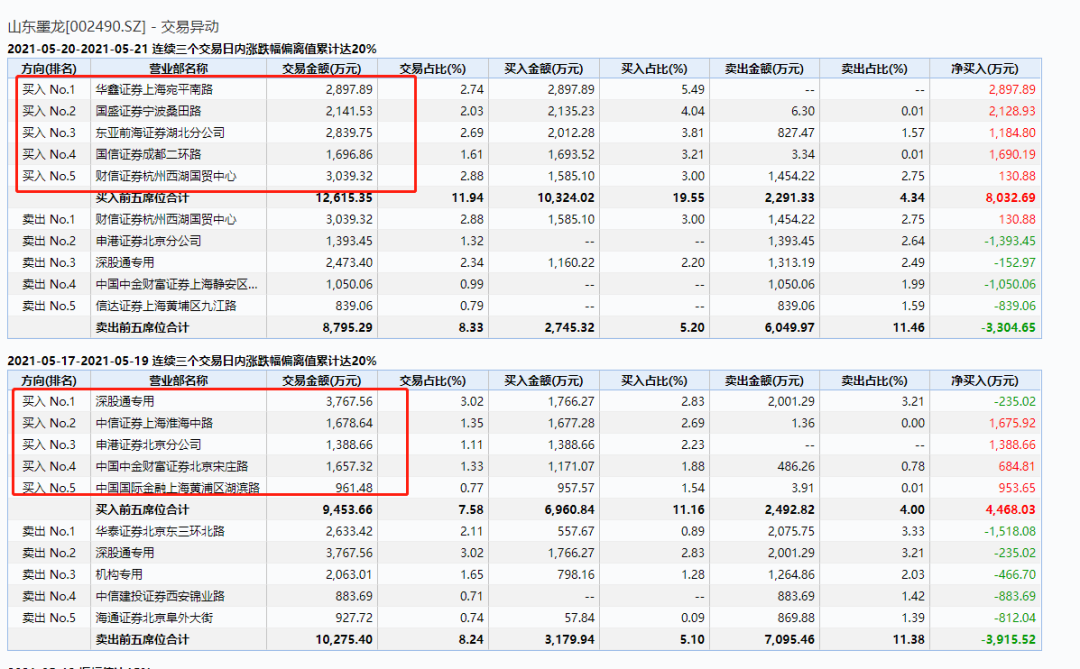Click the sell total 7,095.46
The width and height of the screenshot is (1080, 669).
(x=789, y=639)
